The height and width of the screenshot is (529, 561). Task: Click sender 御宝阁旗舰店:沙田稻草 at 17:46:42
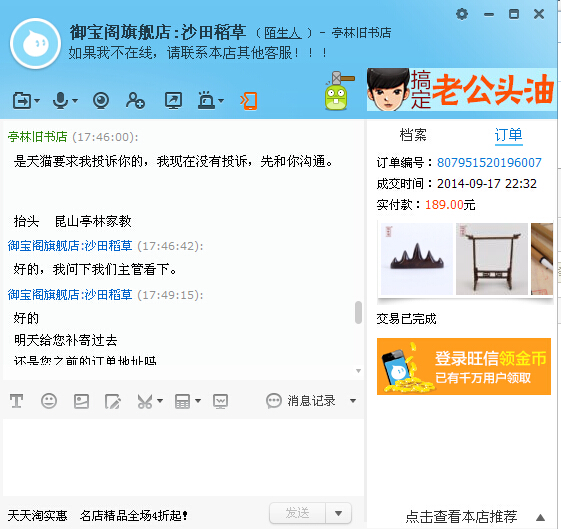click(70, 246)
